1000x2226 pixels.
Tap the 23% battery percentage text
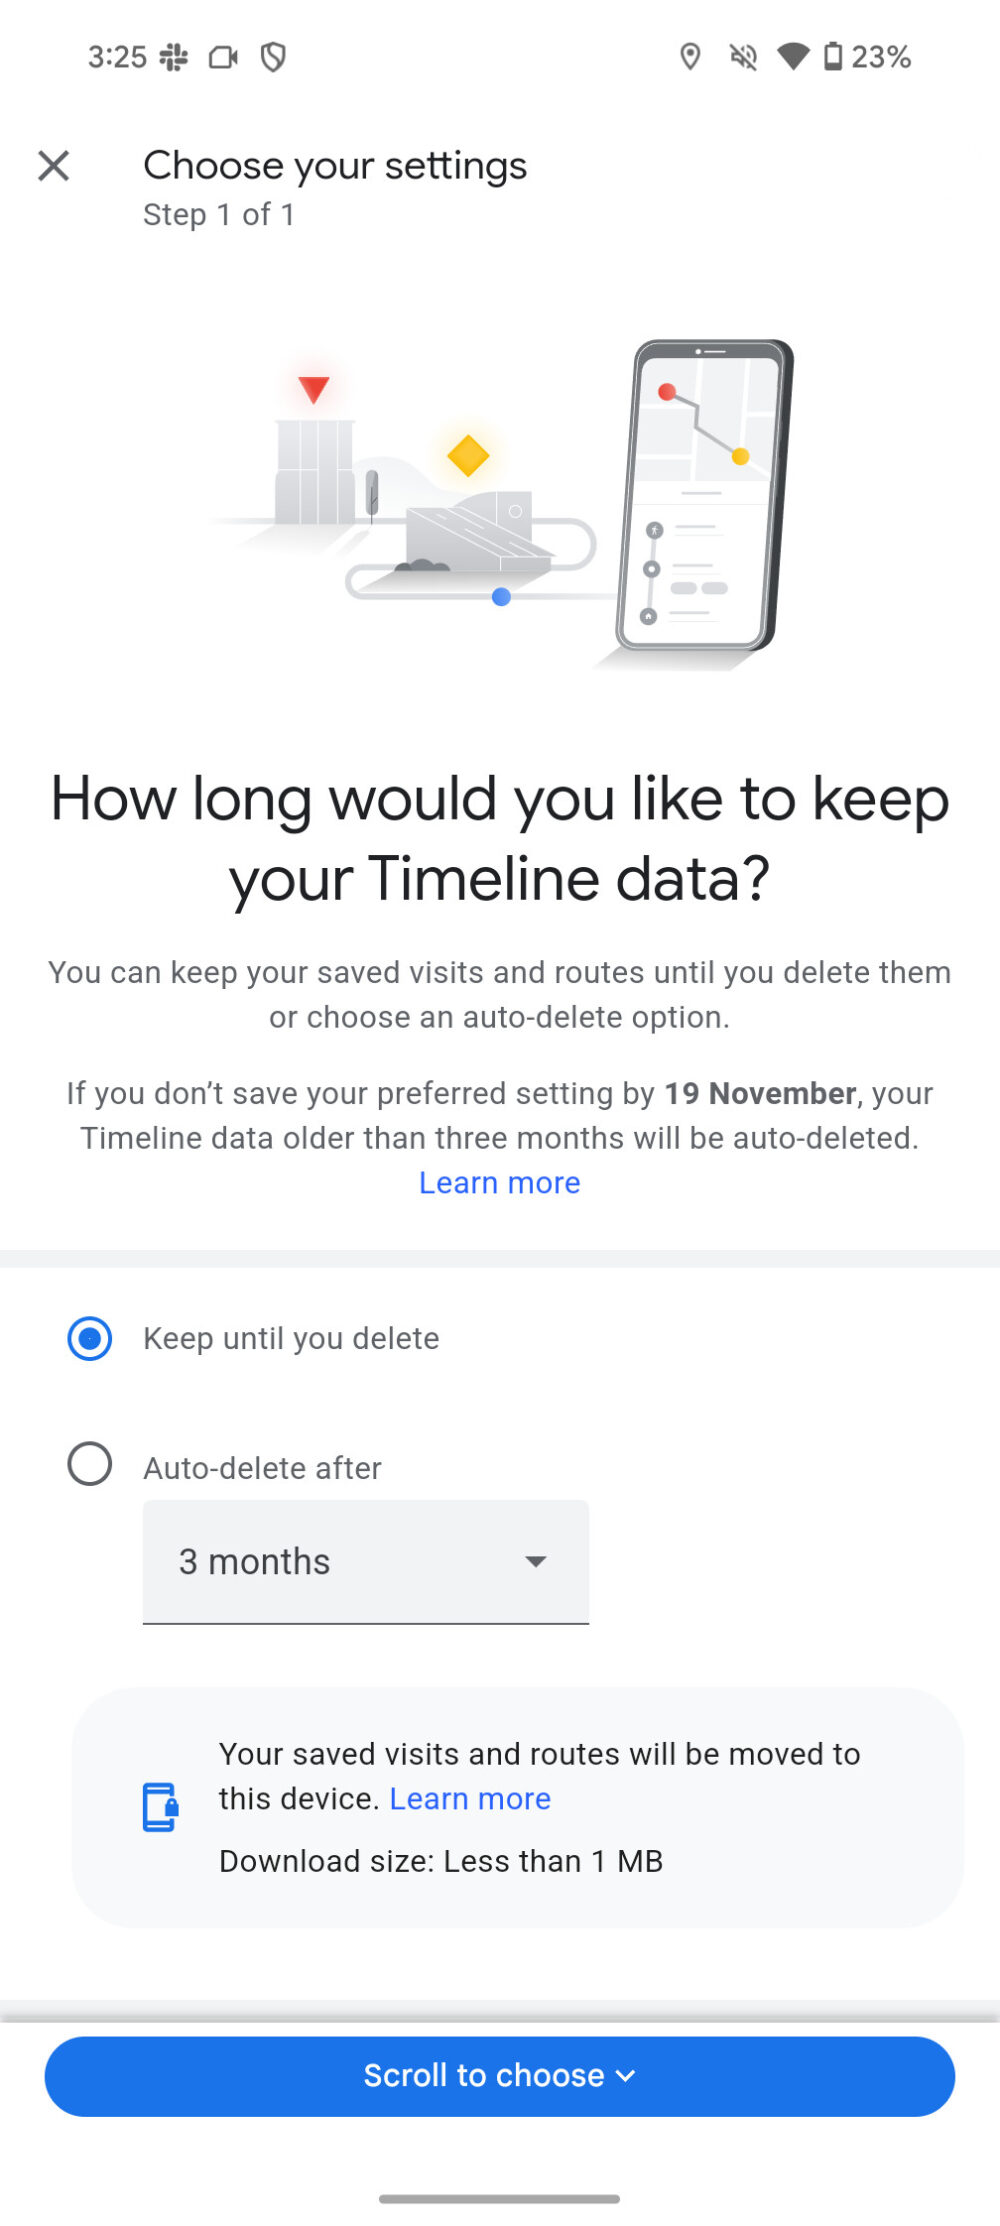coord(881,57)
